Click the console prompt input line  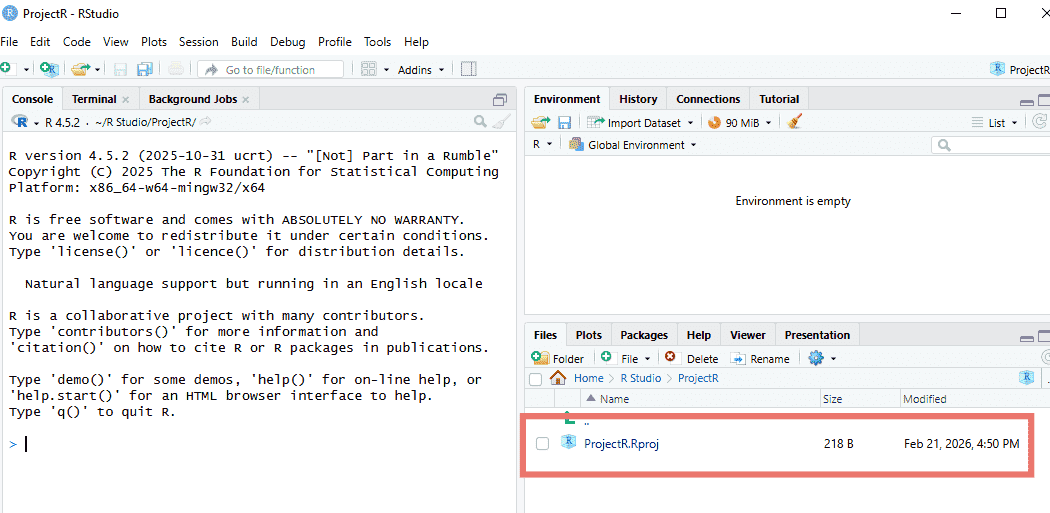point(258,444)
